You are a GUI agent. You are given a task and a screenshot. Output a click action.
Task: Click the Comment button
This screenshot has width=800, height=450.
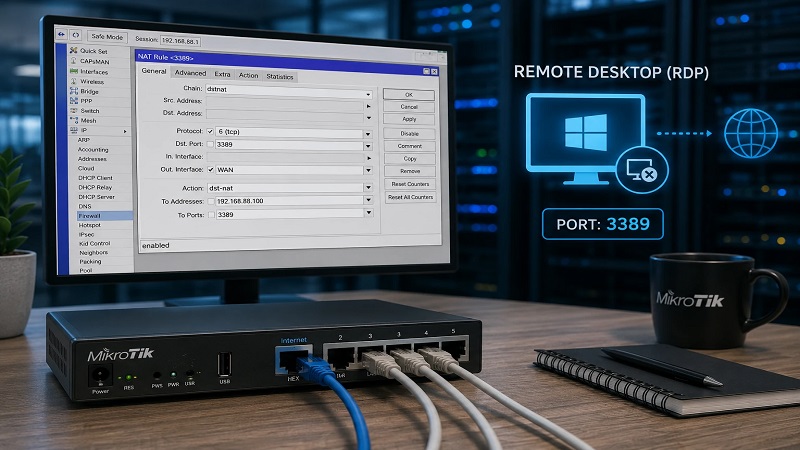click(410, 146)
